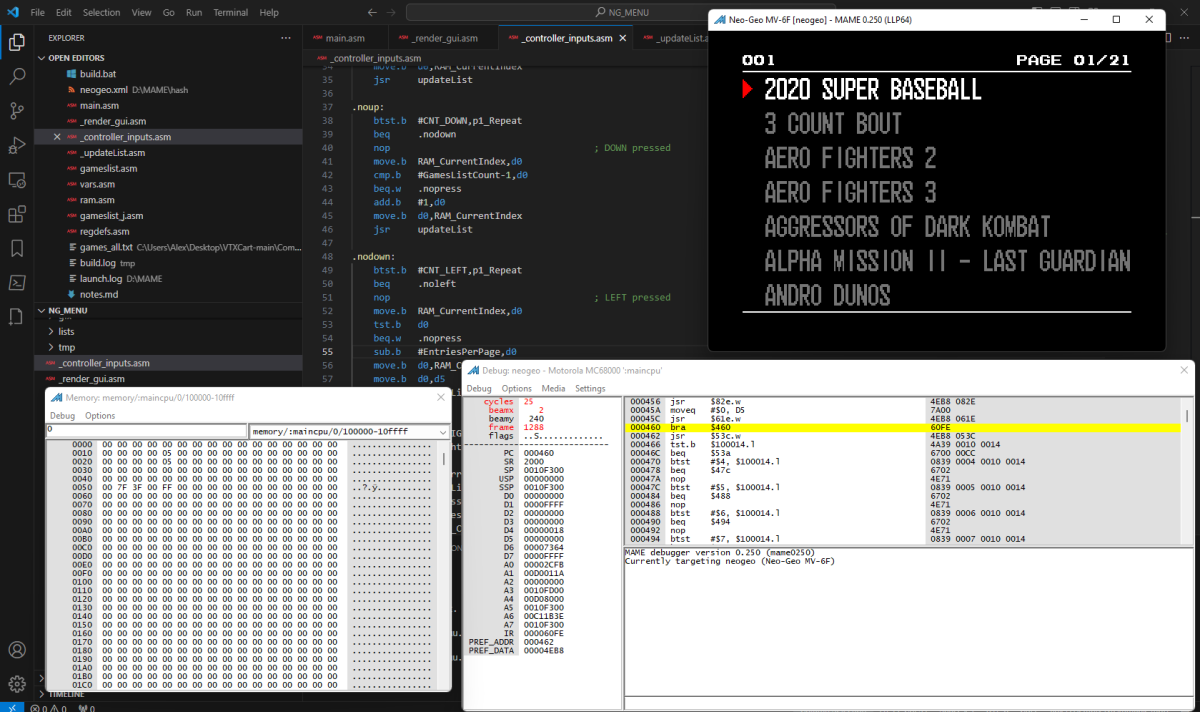Go forward with the navigation arrow
Image resolution: width=1200 pixels, height=712 pixels.
click(392, 13)
